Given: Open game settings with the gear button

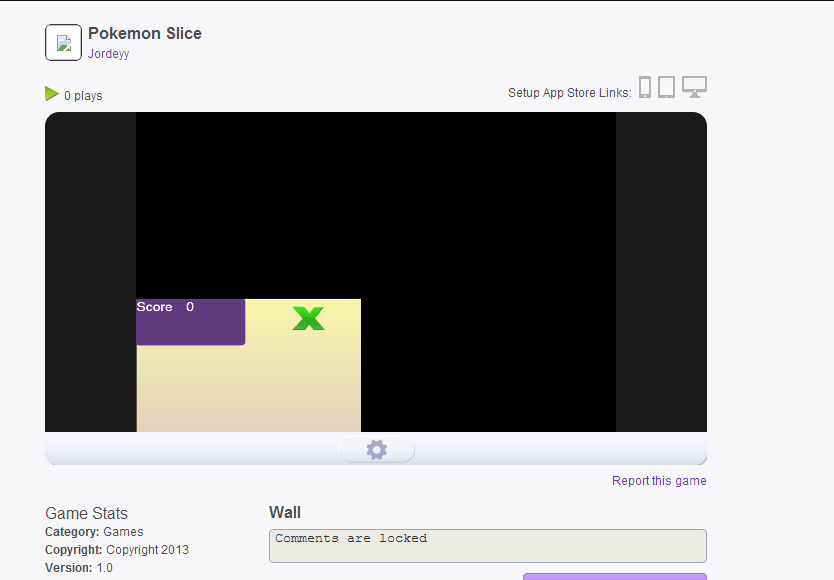Looking at the screenshot, I should coord(376,450).
